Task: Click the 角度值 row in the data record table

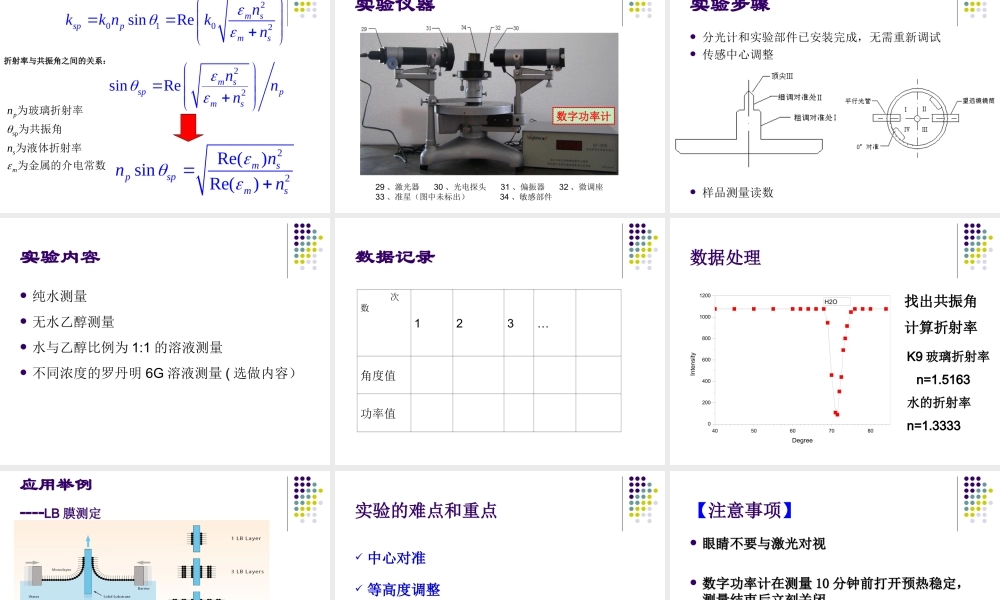Action: coord(380,377)
